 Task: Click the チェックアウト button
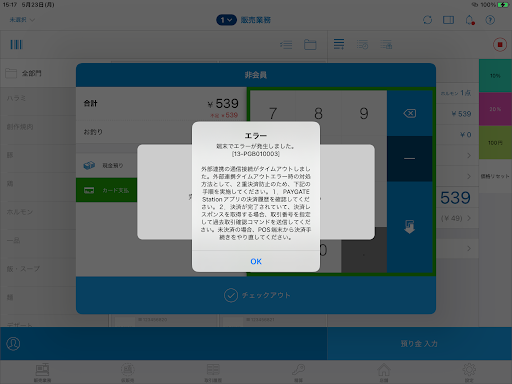pos(256,295)
